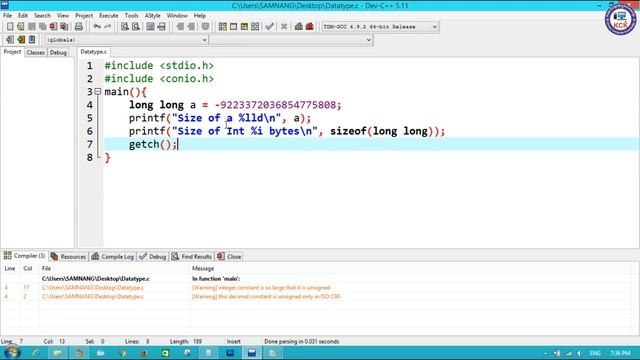Open the Help menu
The width and height of the screenshot is (640, 360).
pos(200,16)
